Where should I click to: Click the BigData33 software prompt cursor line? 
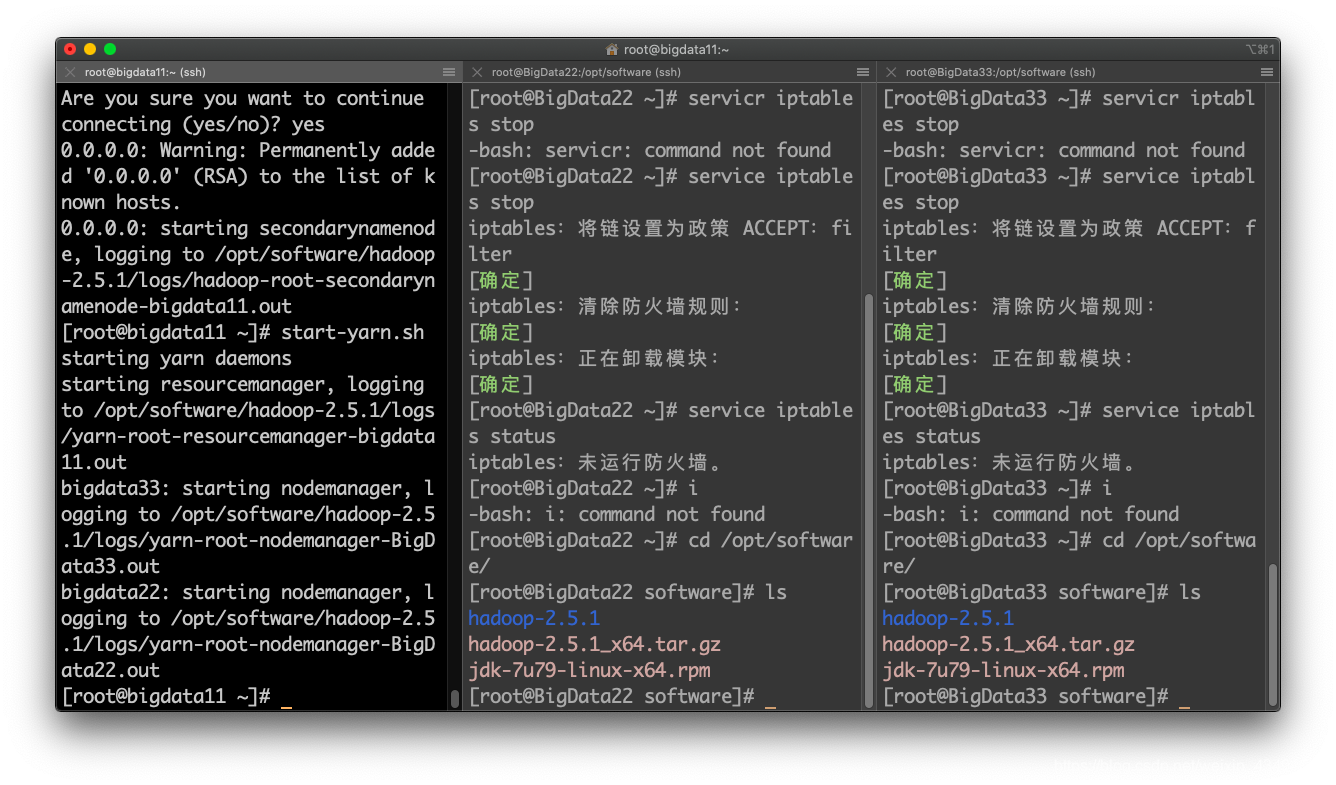[1036, 696]
